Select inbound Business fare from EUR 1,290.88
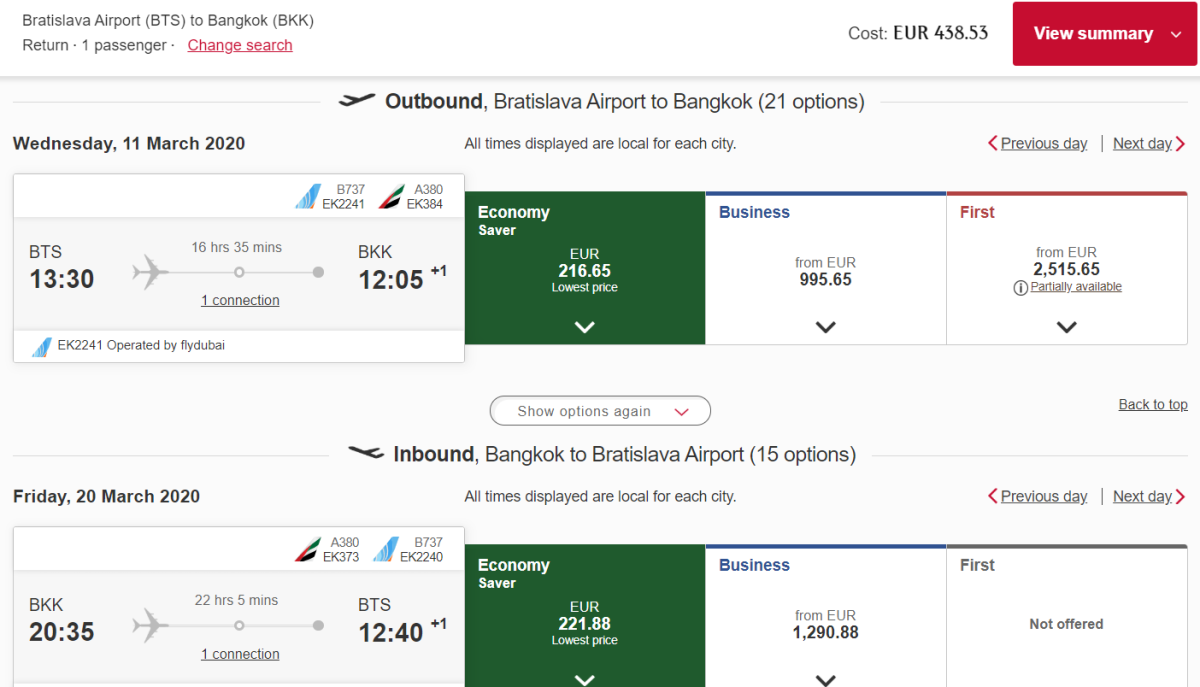The image size is (1200, 687). (x=825, y=624)
